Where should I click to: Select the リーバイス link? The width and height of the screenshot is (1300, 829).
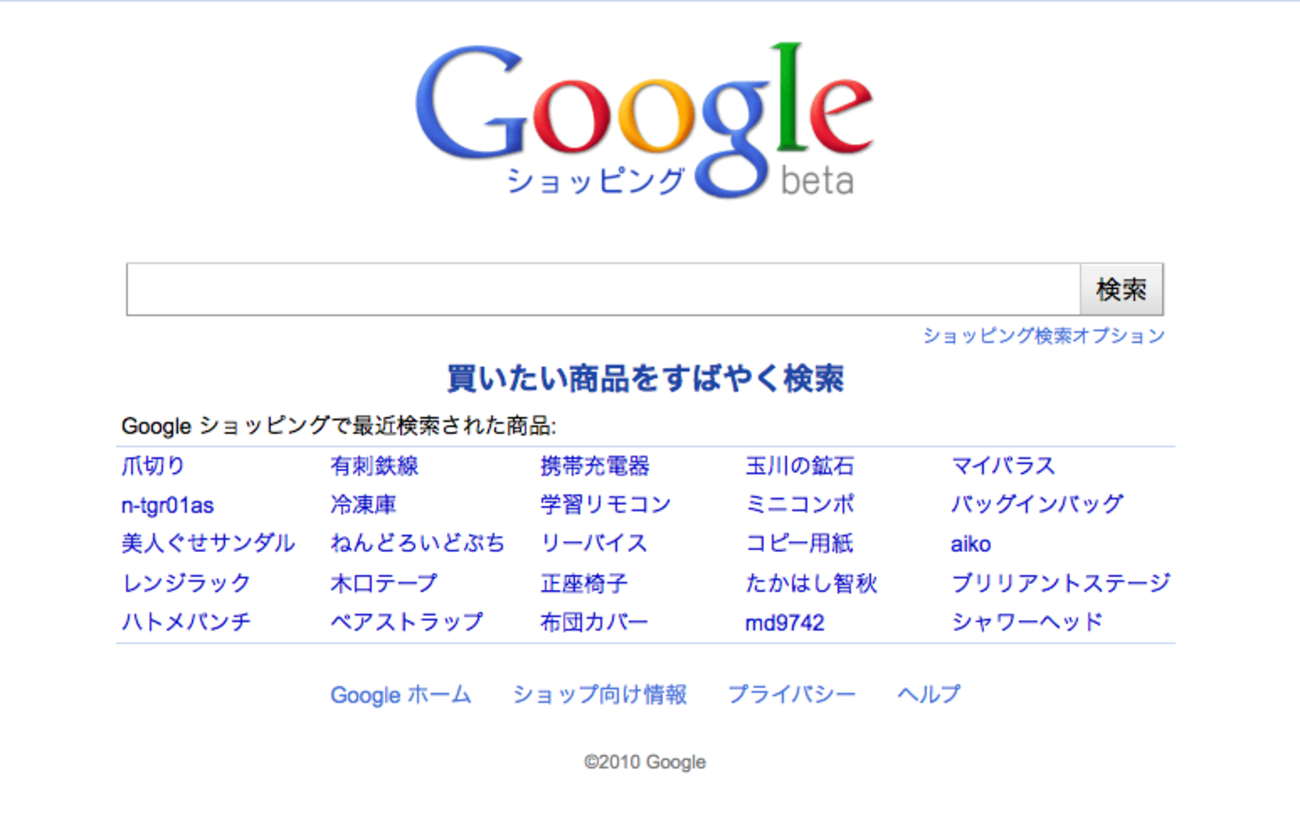[x=594, y=544]
